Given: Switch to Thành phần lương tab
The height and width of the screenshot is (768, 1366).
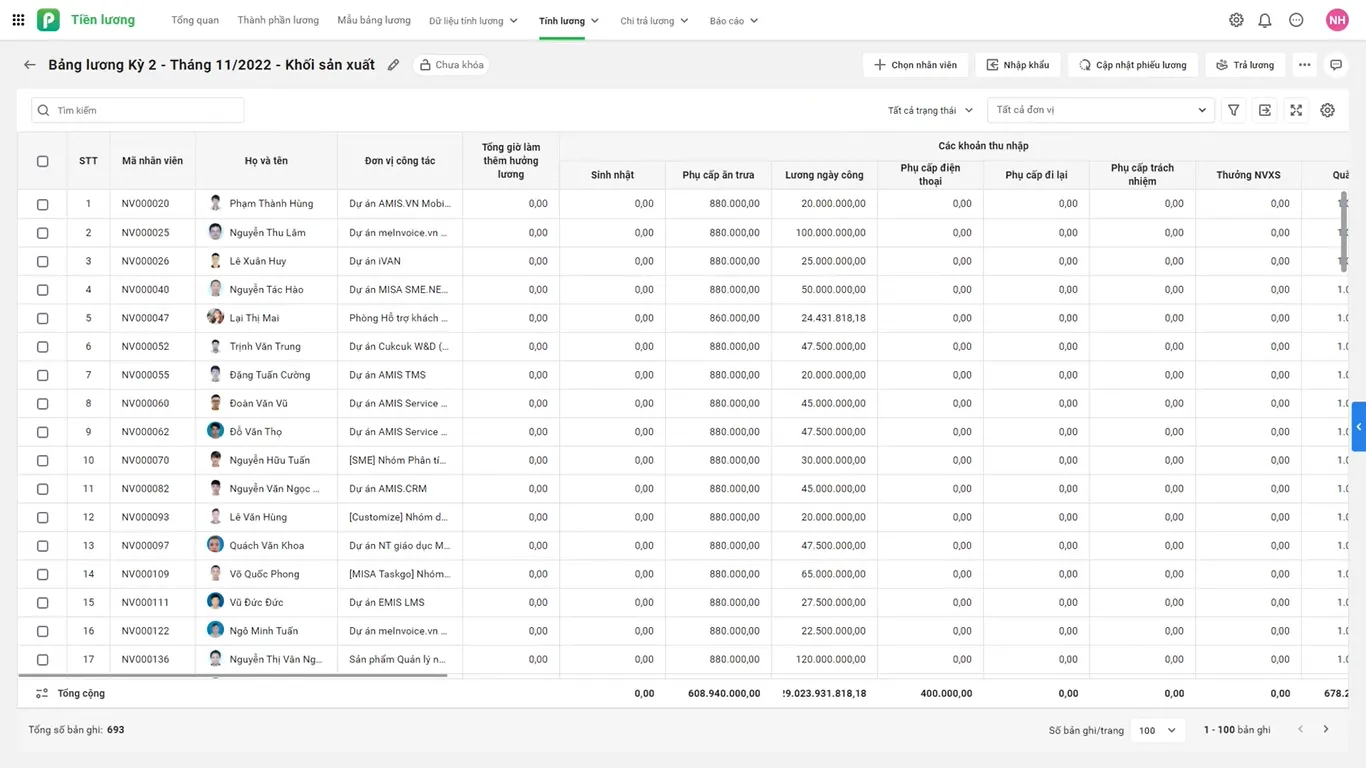Looking at the screenshot, I should pyautogui.click(x=278, y=20).
